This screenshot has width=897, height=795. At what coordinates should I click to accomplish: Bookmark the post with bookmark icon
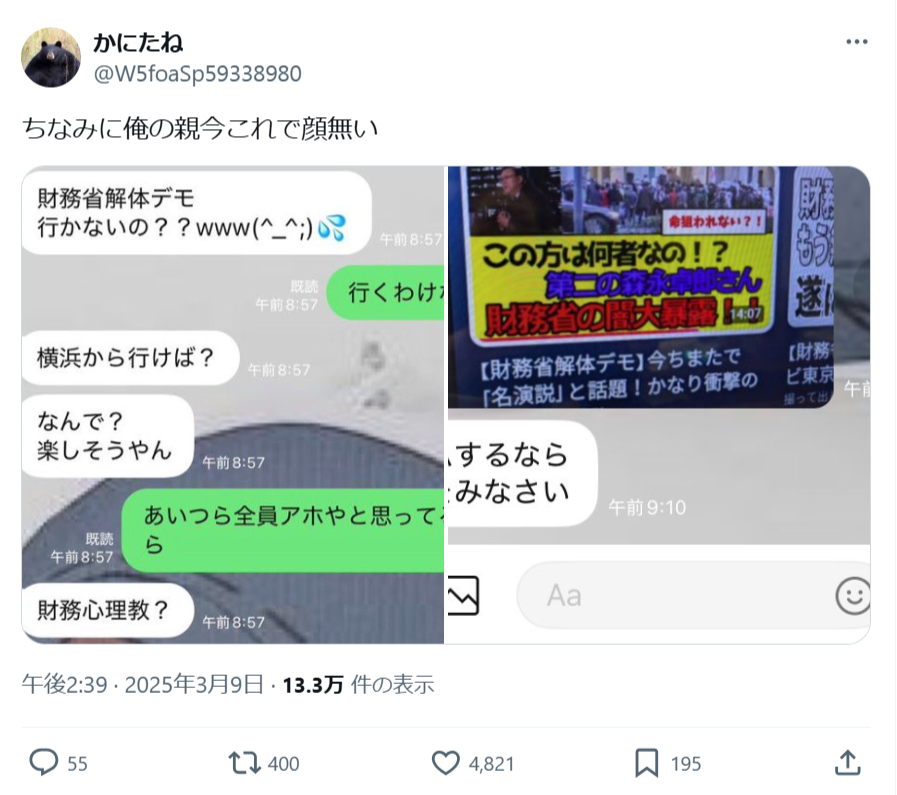[x=646, y=763]
